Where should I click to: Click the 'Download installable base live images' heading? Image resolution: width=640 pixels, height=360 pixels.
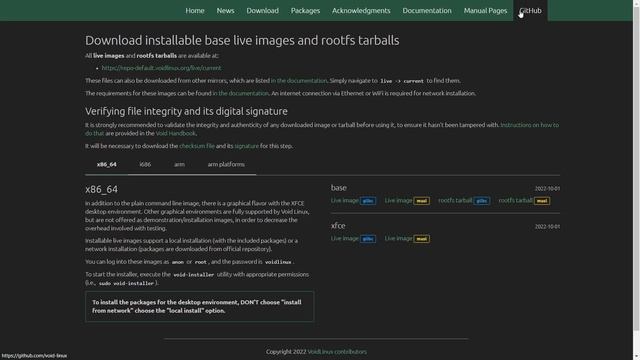(242, 40)
